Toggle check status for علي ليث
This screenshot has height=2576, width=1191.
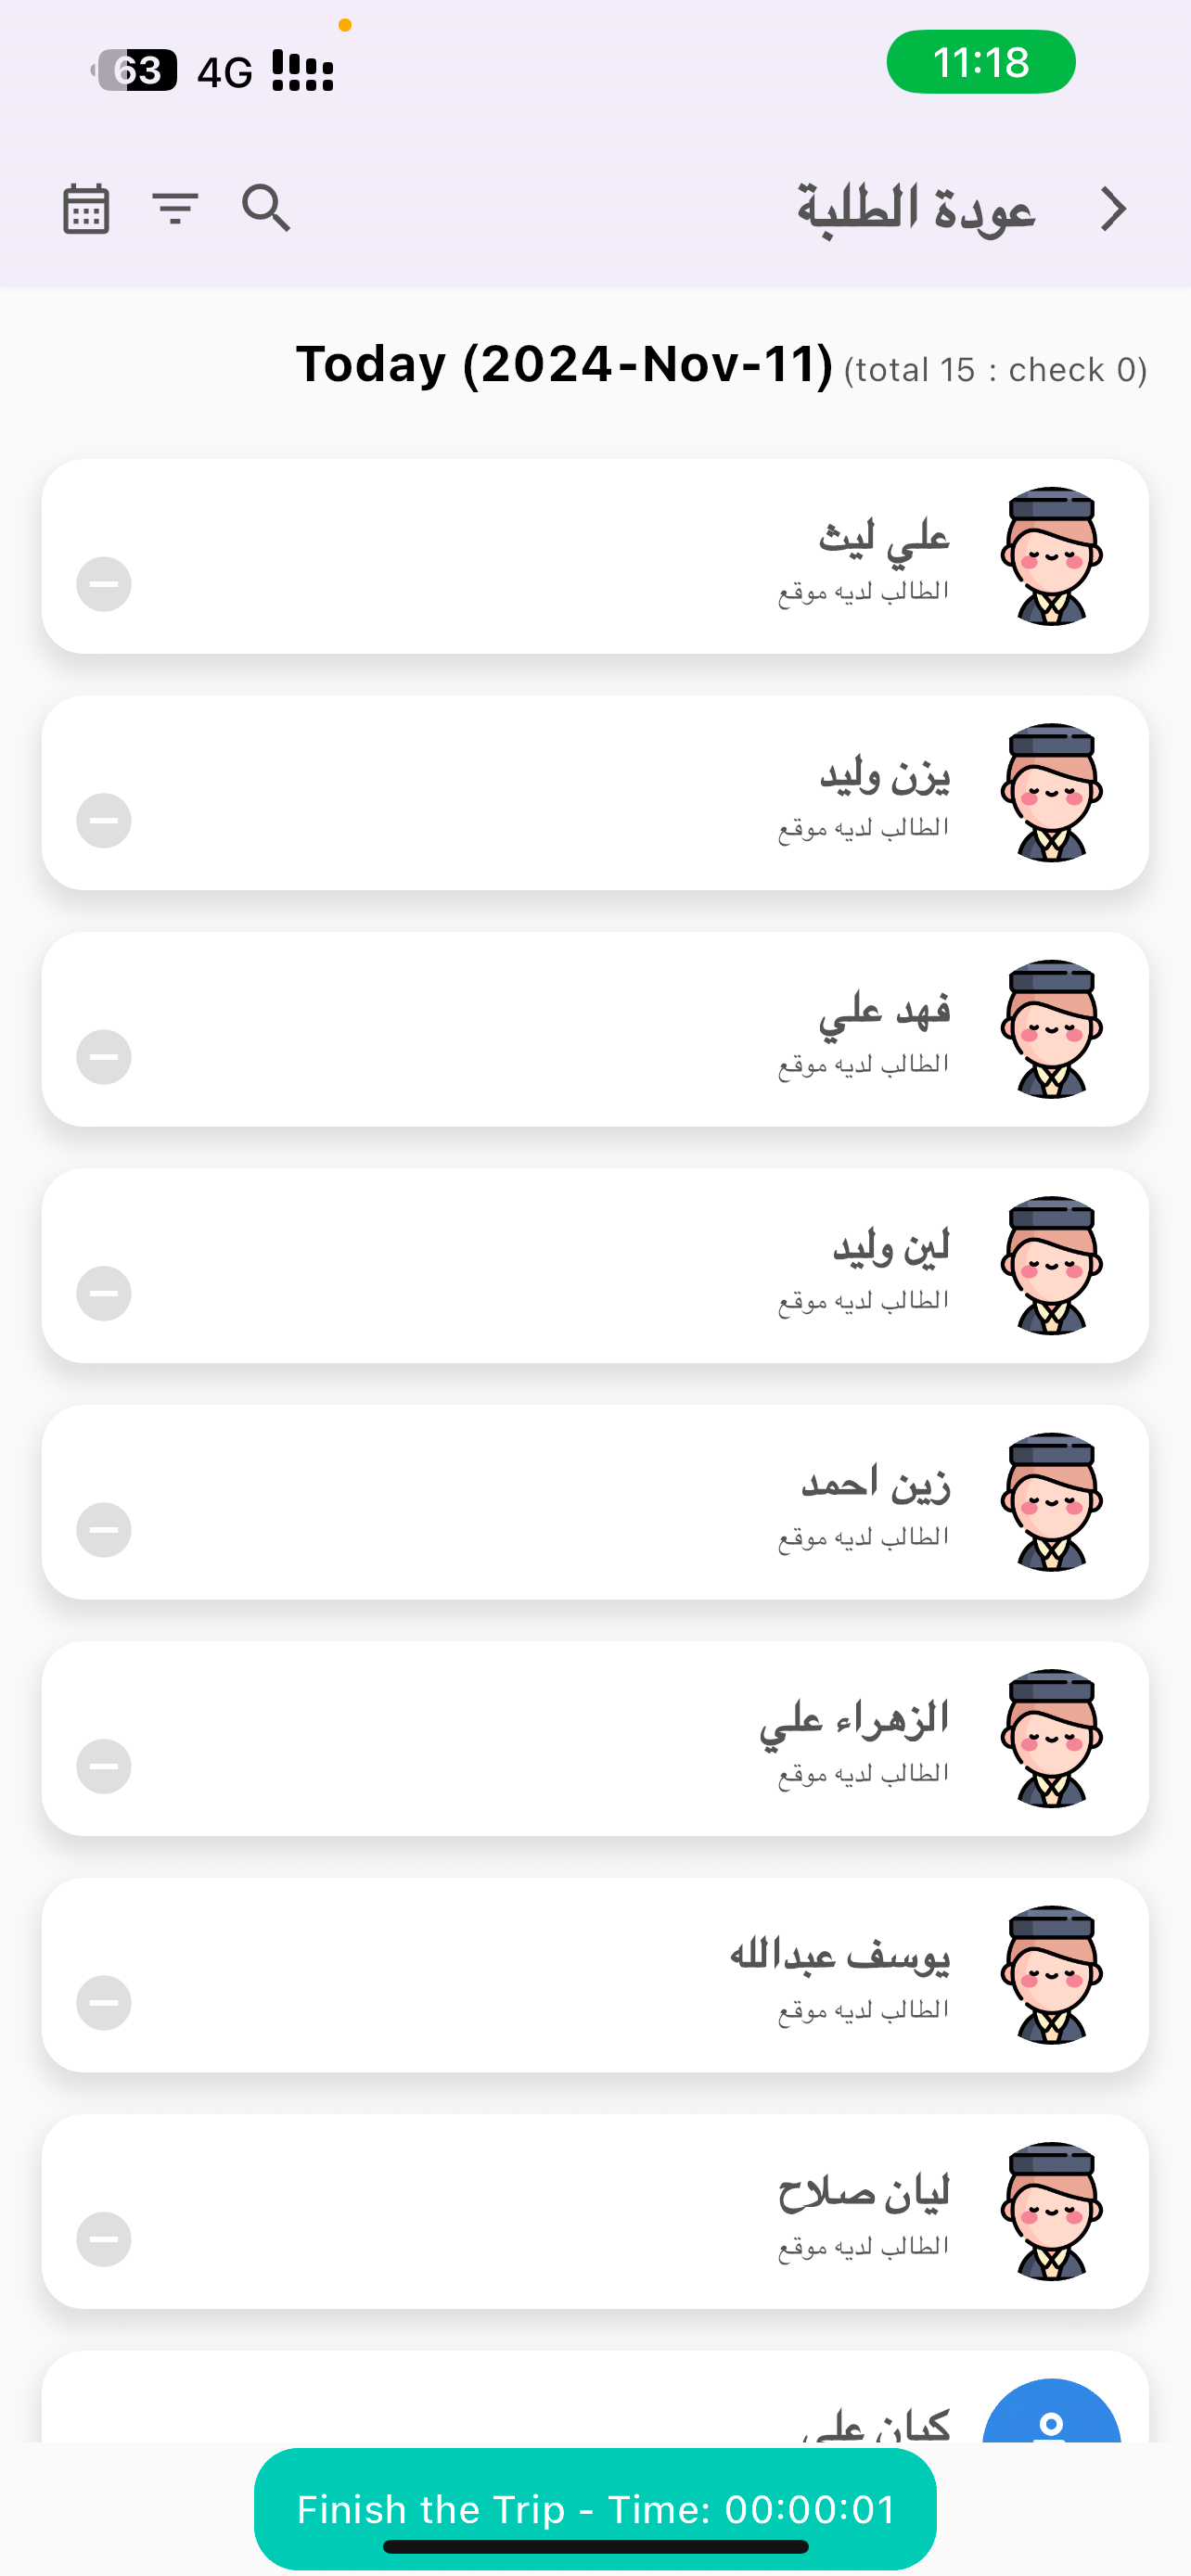tap(104, 584)
